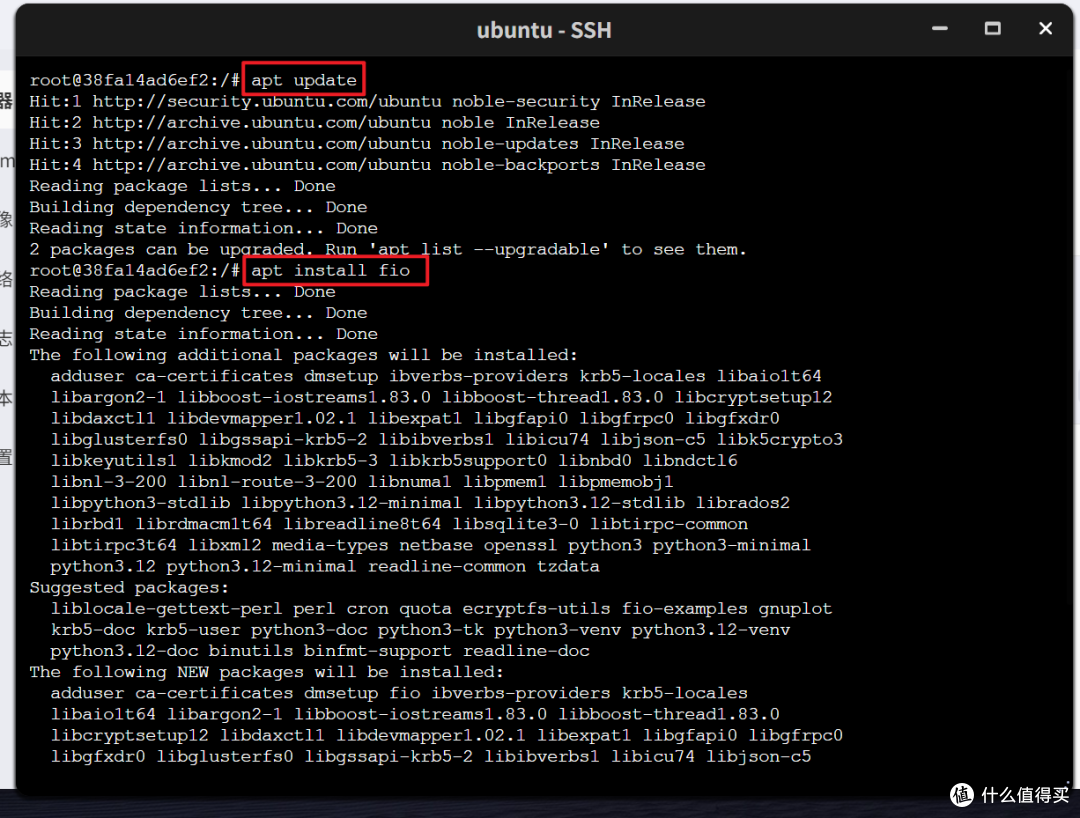Click the Hit:2 archive.ubuntu.com noble InRelease line

click(315, 123)
